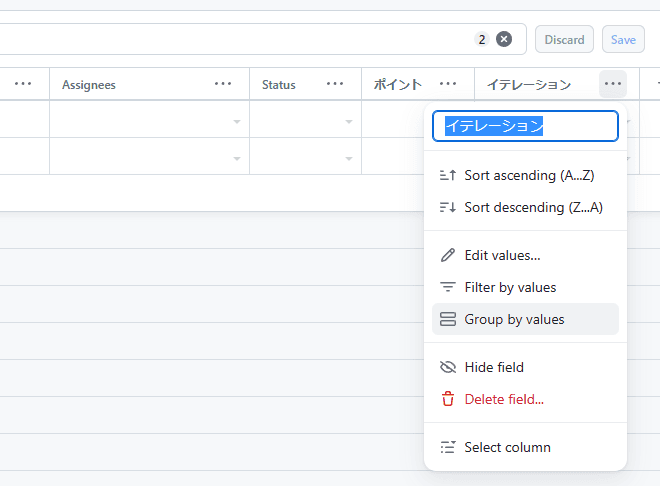Expand the first row Assignees dropdown
This screenshot has width=660, height=486.
[237, 122]
